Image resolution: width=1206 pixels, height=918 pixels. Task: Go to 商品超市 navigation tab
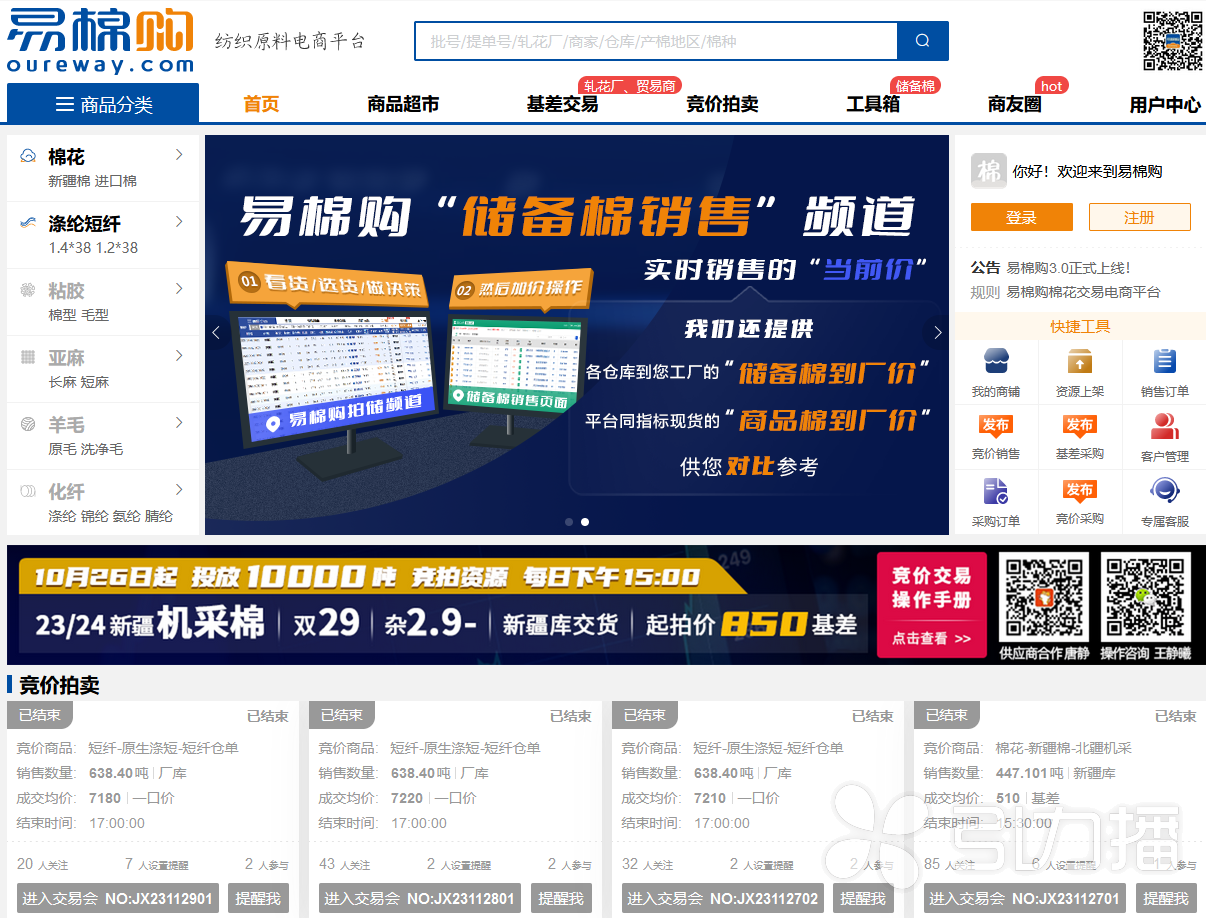point(403,104)
